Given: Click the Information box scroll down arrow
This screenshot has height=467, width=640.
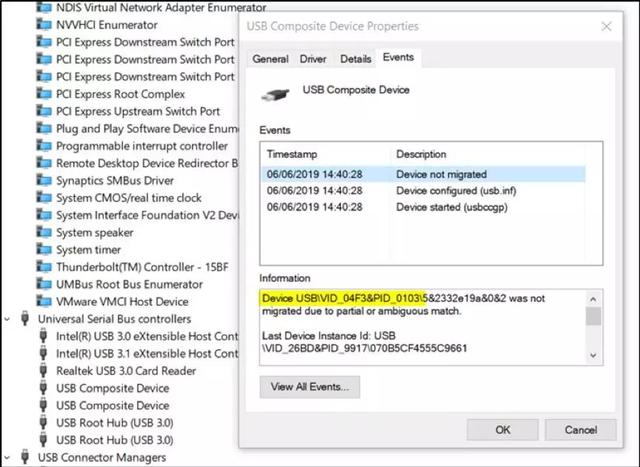Looking at the screenshot, I should click(x=593, y=356).
